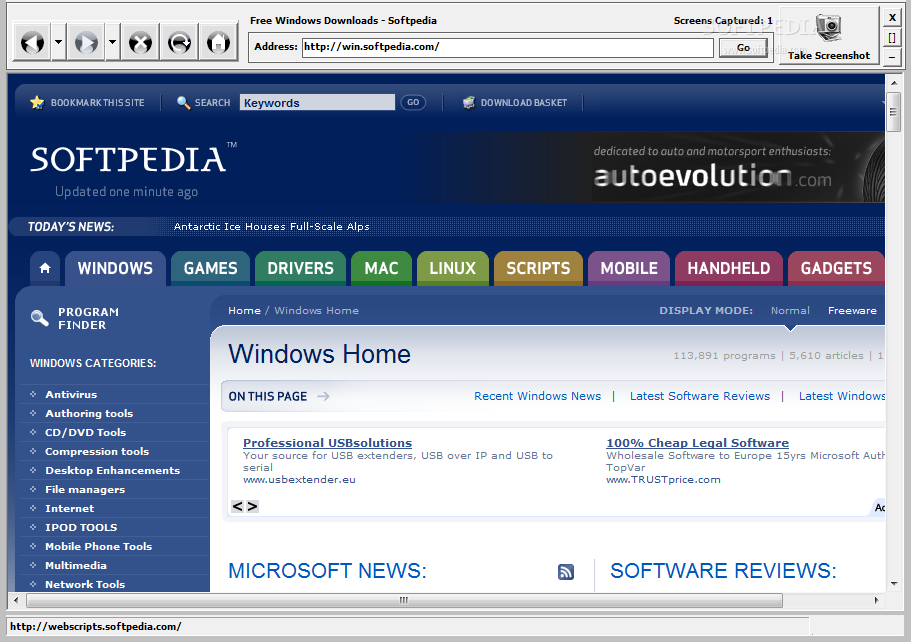
Task: Open the Authoring tools category
Action: (x=89, y=414)
